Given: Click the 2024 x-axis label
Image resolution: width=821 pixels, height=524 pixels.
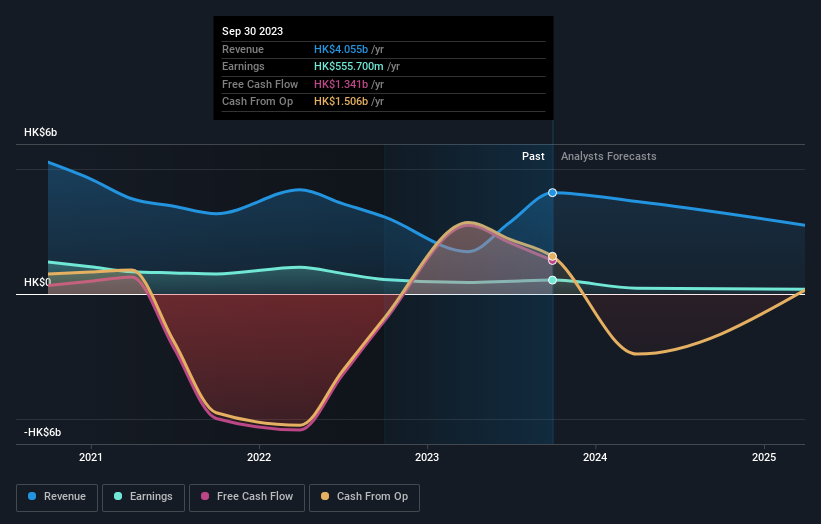Looking at the screenshot, I should (595, 457).
